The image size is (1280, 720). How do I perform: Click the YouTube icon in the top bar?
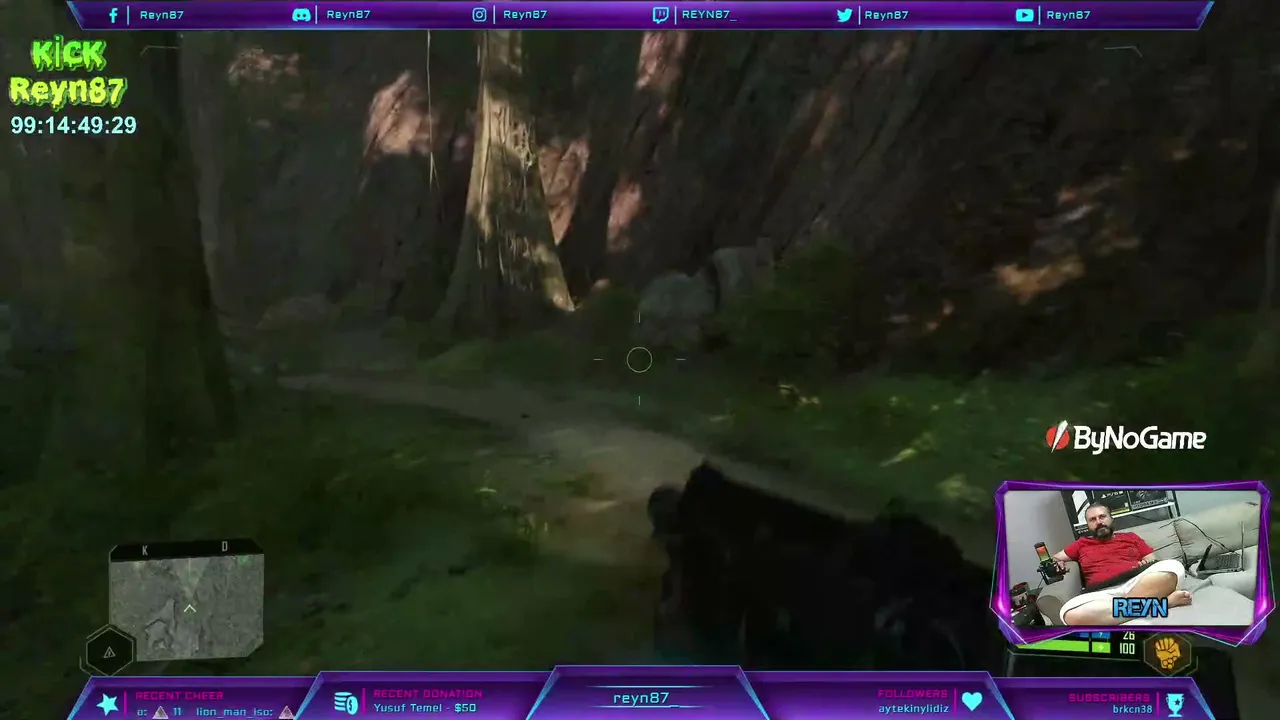pos(1024,15)
